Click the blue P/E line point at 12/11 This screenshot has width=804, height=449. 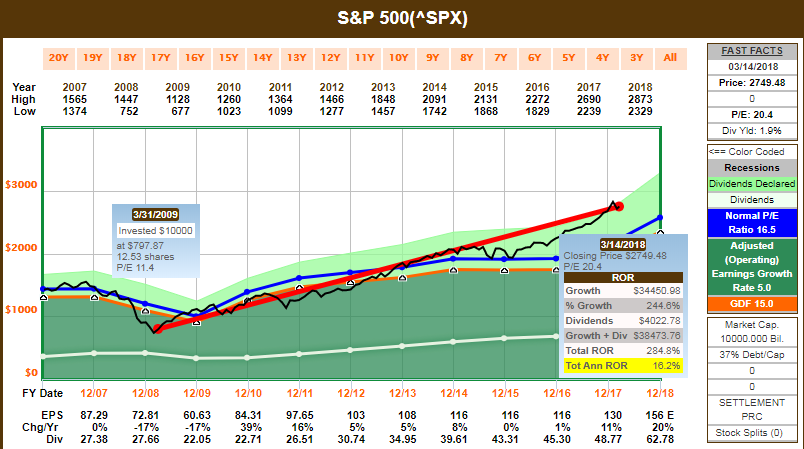click(x=299, y=278)
